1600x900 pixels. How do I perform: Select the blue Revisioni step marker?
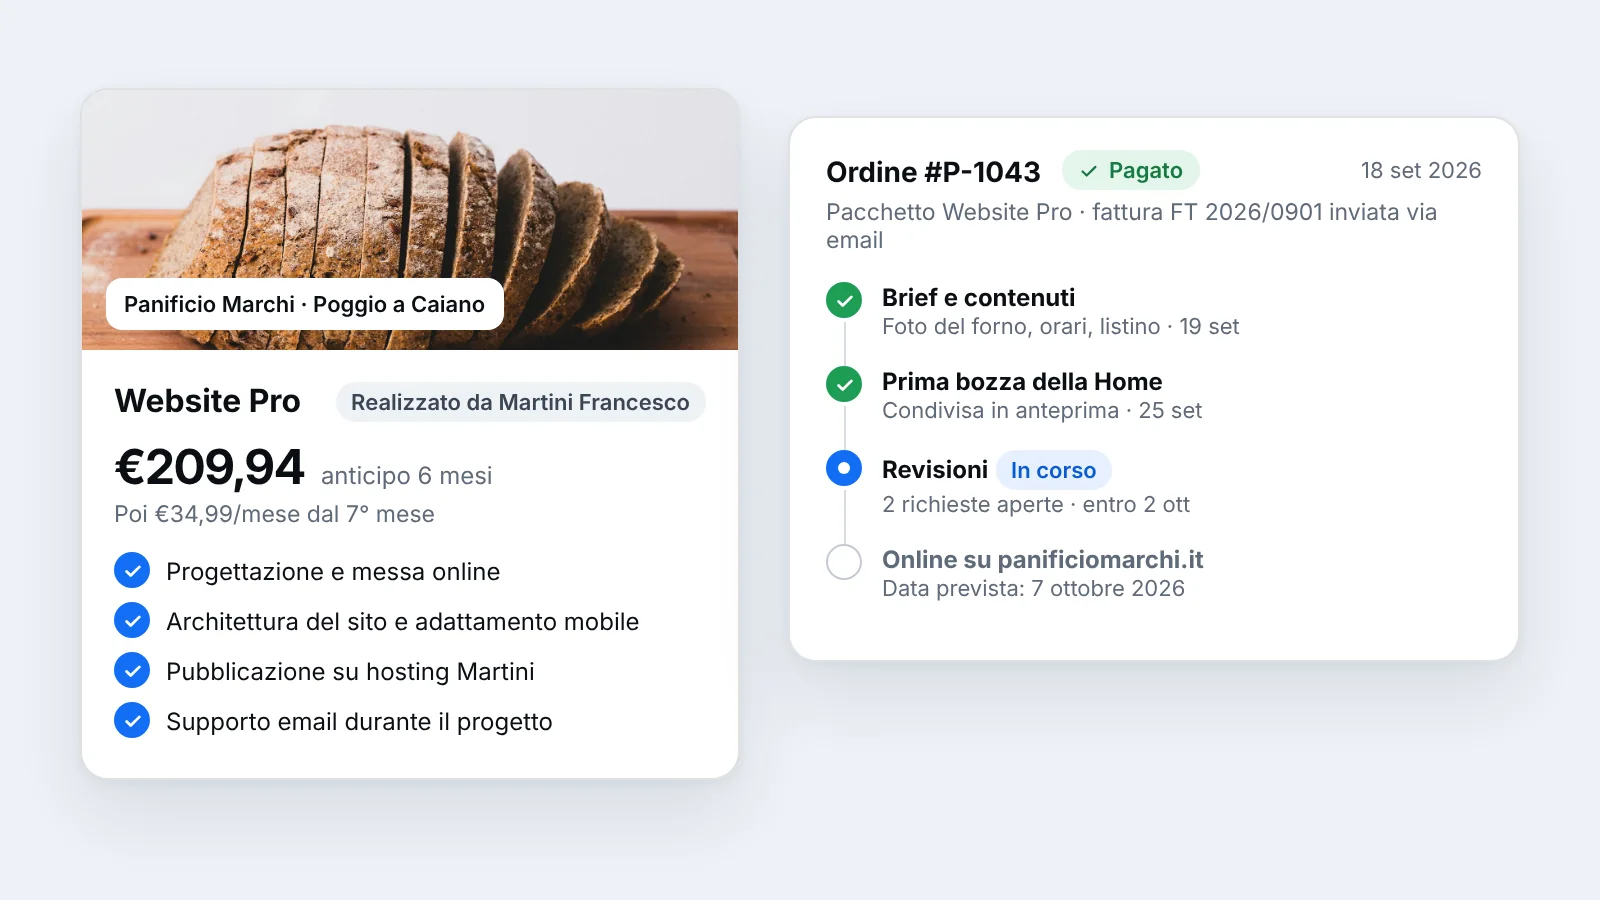point(844,468)
